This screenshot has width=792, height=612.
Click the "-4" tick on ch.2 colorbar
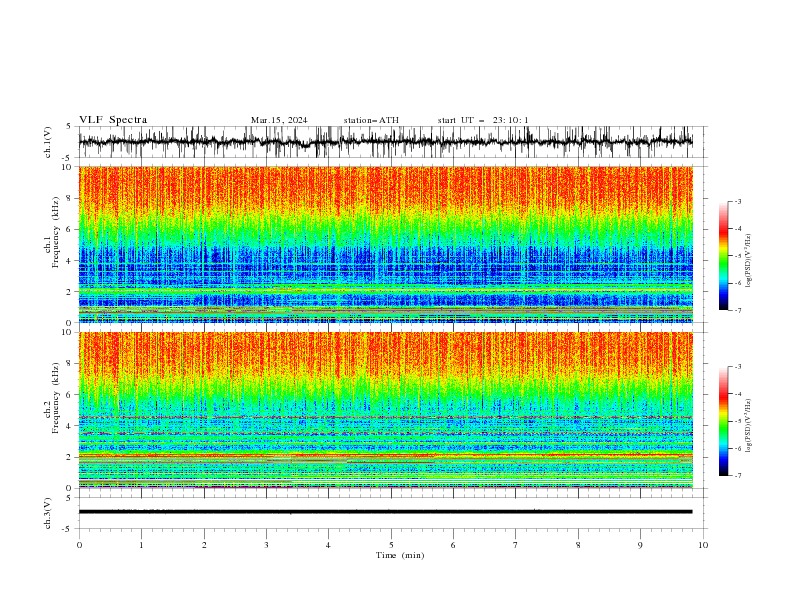tap(737, 394)
